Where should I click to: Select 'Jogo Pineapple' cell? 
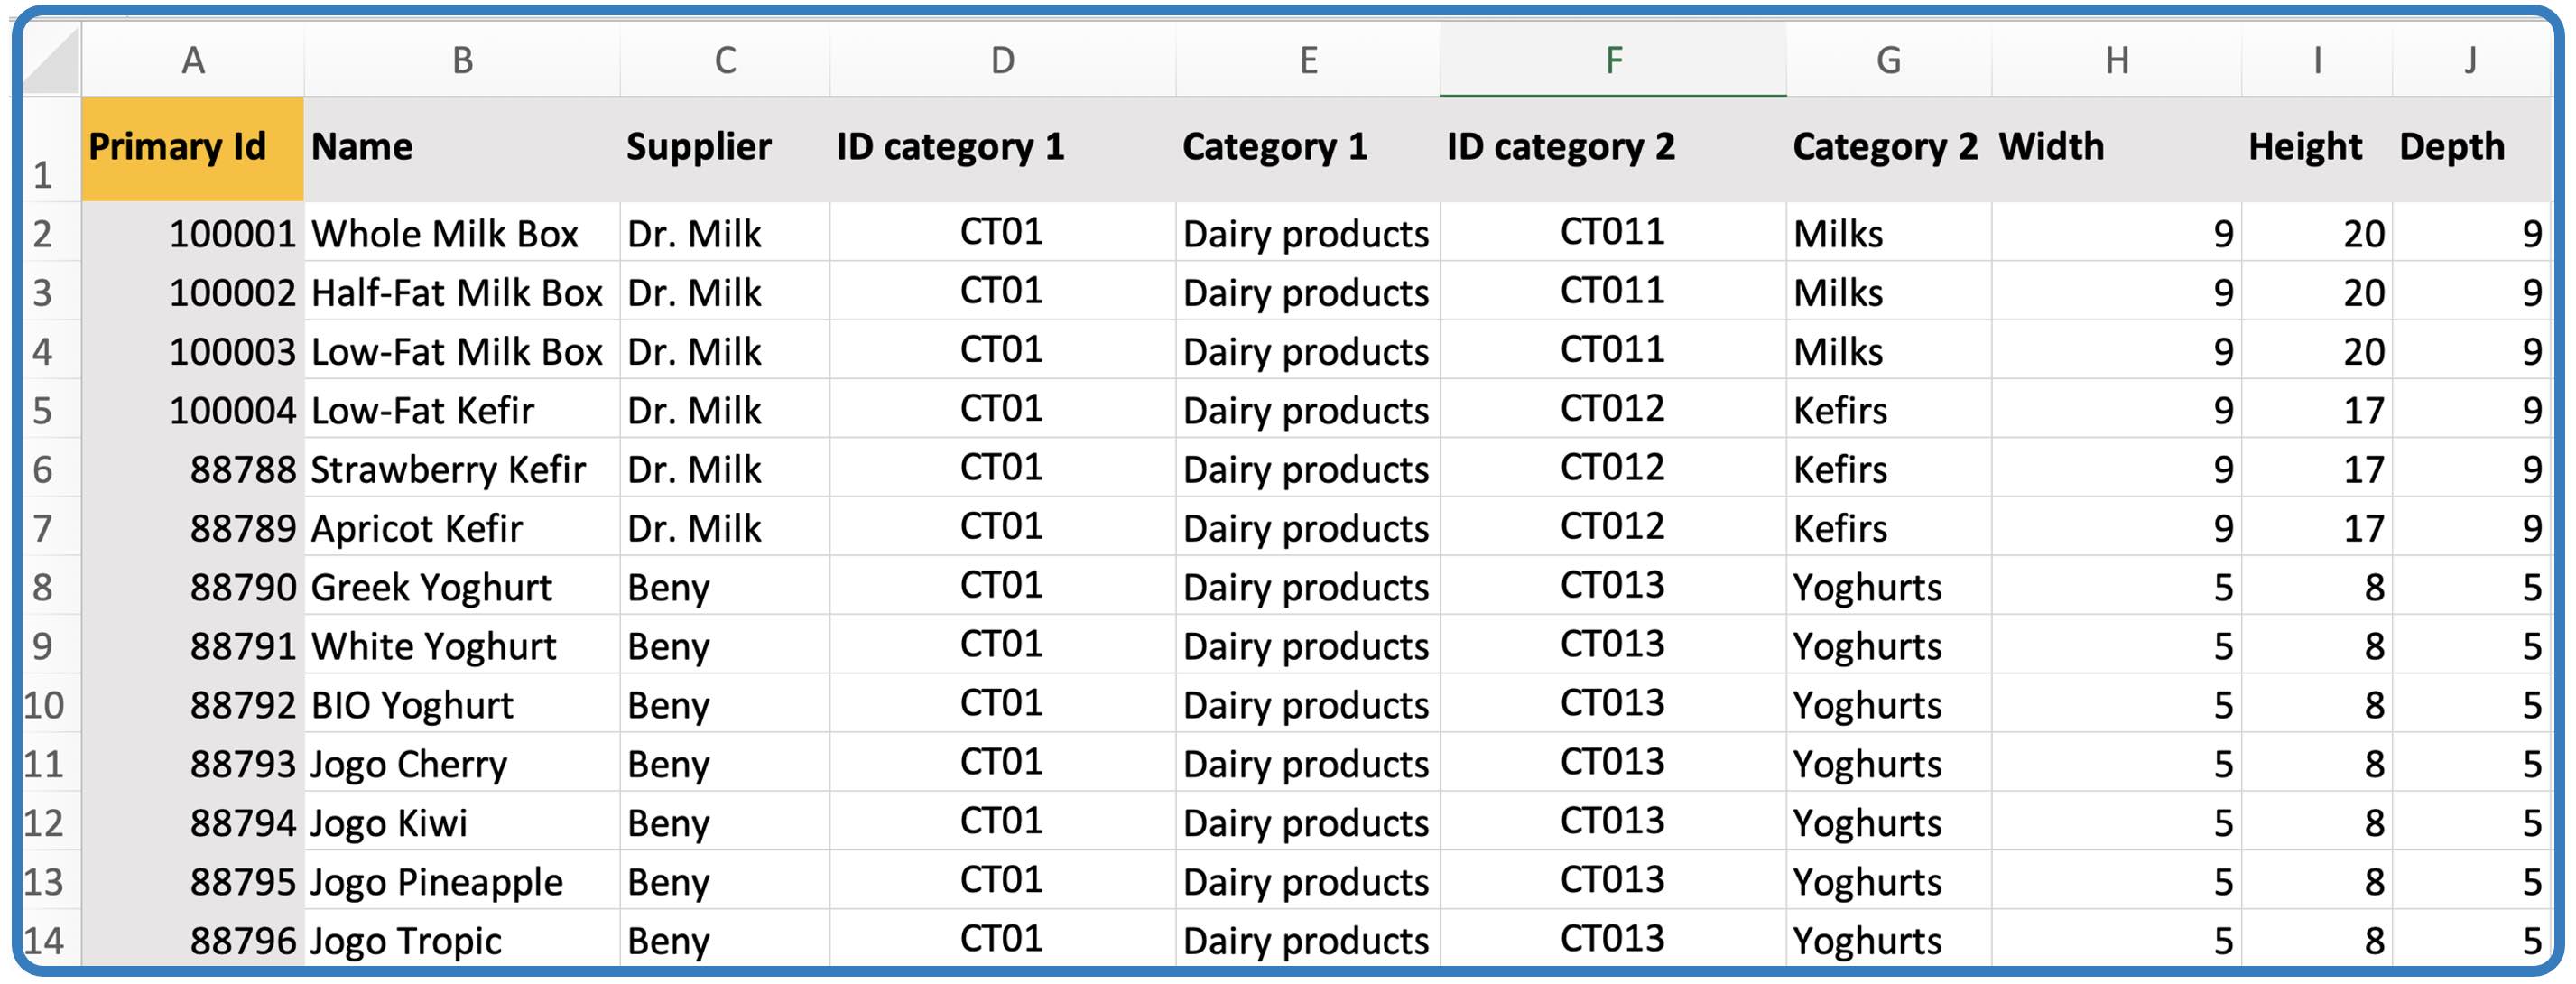coord(462,881)
